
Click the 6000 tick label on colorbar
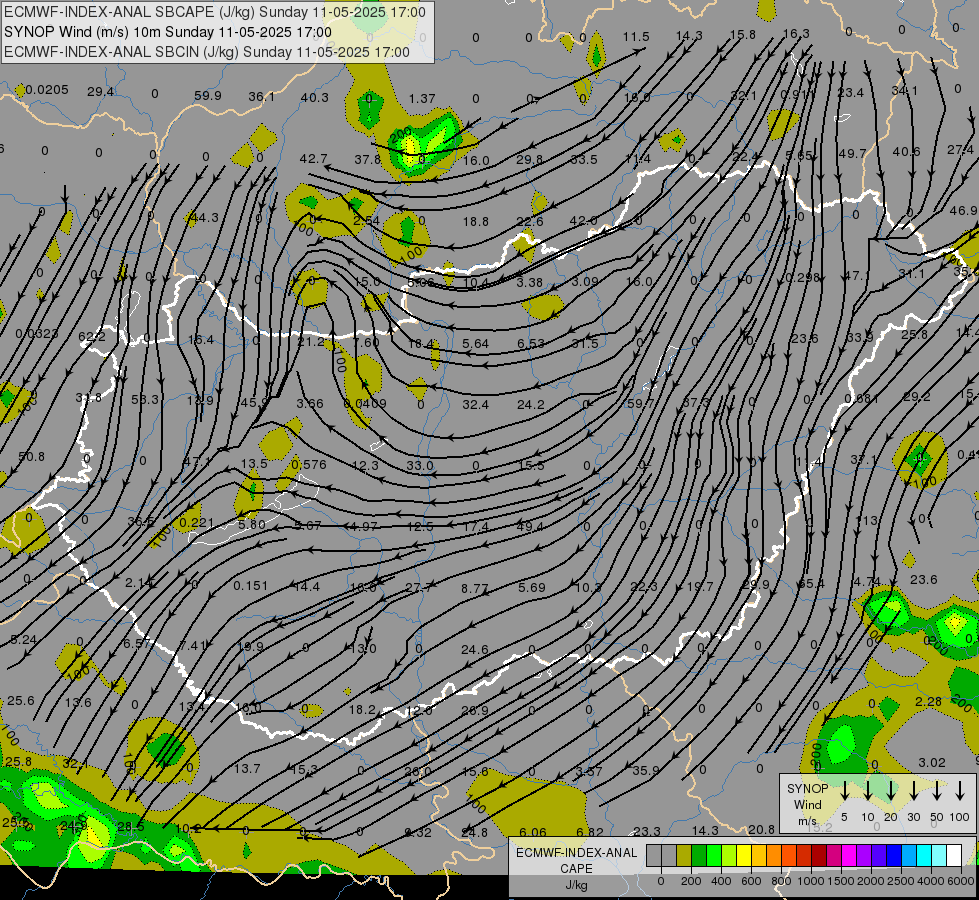[961, 881]
